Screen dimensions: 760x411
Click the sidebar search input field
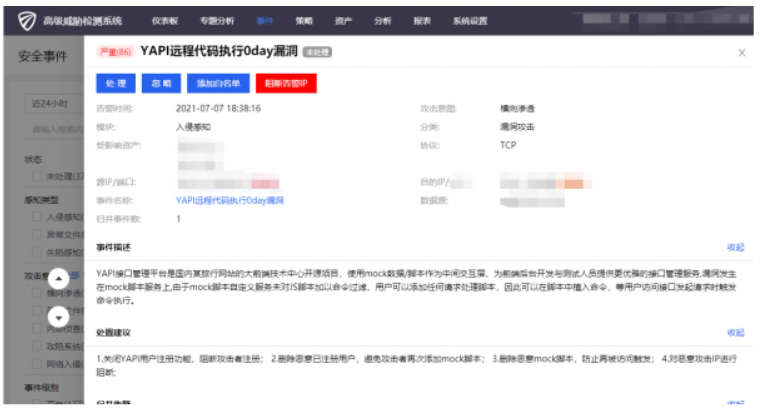(x=54, y=129)
